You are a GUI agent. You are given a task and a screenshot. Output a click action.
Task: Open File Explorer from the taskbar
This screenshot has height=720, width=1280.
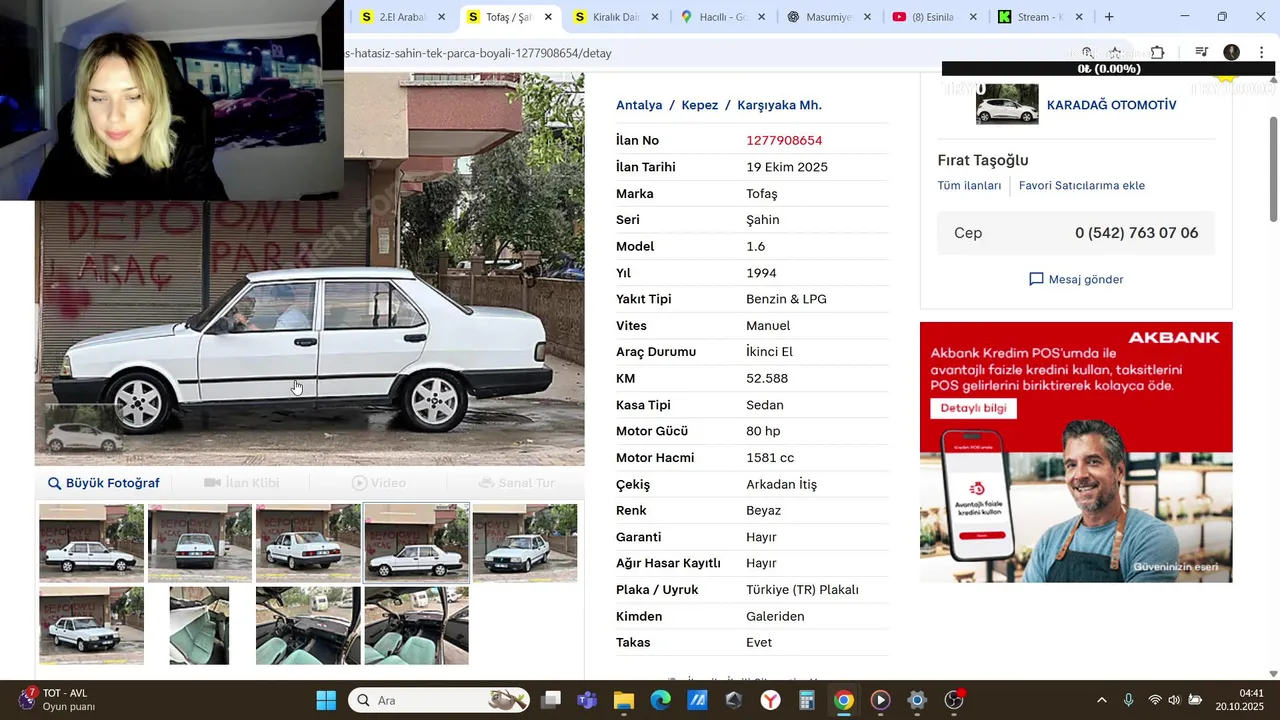click(x=624, y=700)
